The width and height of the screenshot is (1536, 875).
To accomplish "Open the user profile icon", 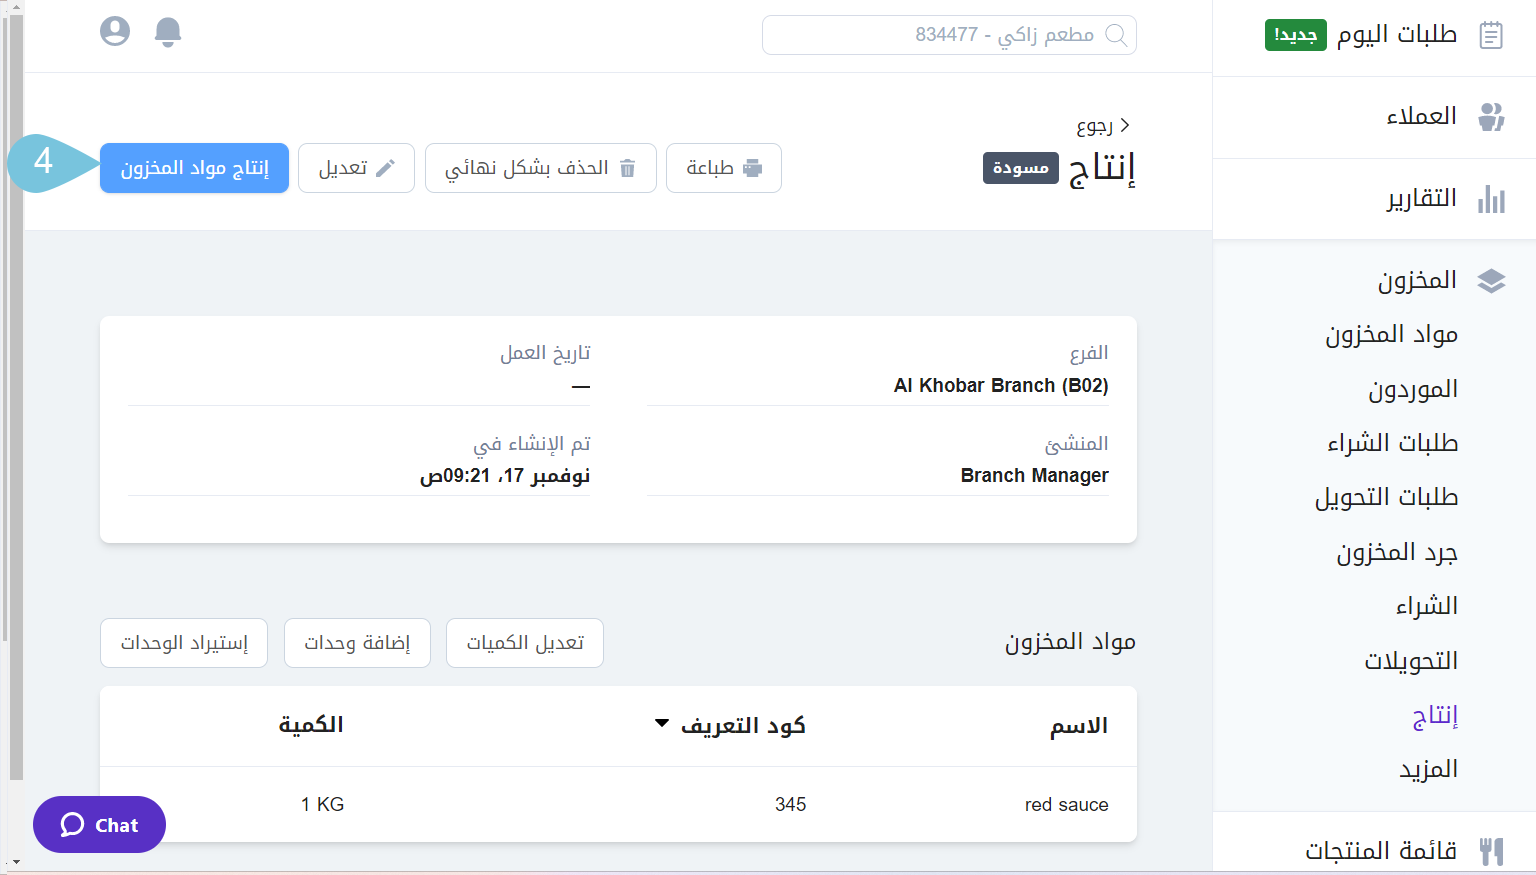I will coord(115,32).
